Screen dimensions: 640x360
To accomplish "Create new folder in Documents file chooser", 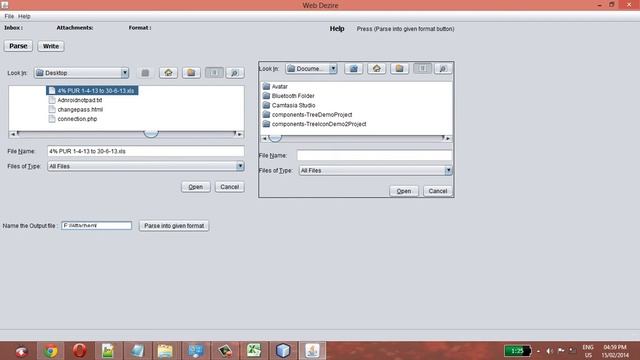I will point(399,69).
